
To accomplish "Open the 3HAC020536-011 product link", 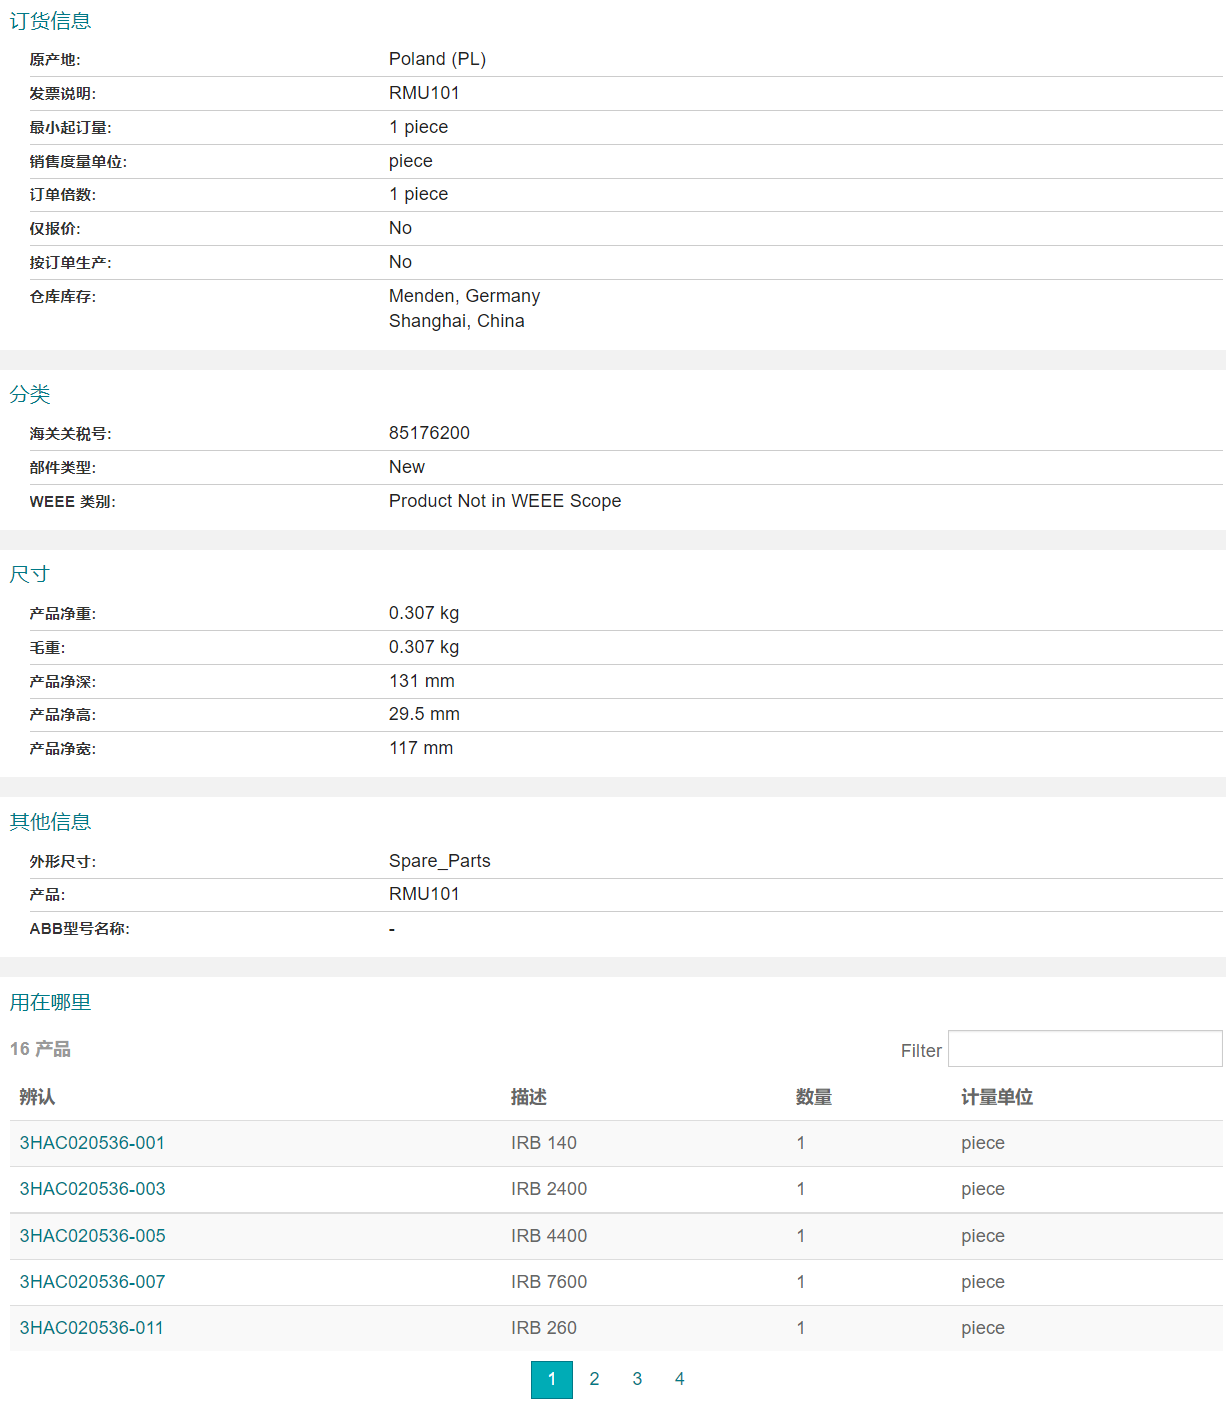I will click(91, 1328).
